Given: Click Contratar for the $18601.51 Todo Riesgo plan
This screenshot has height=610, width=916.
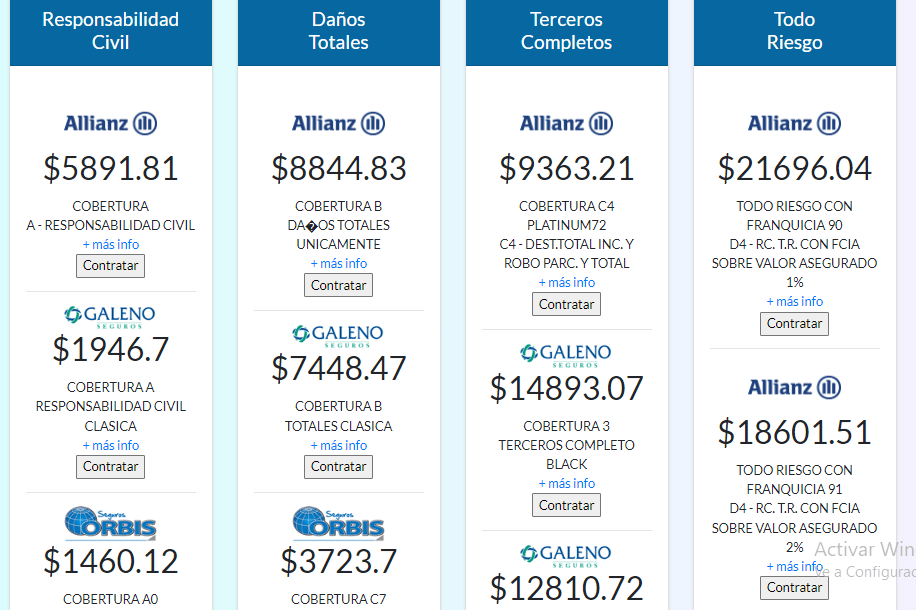Looking at the screenshot, I should click(x=793, y=588).
